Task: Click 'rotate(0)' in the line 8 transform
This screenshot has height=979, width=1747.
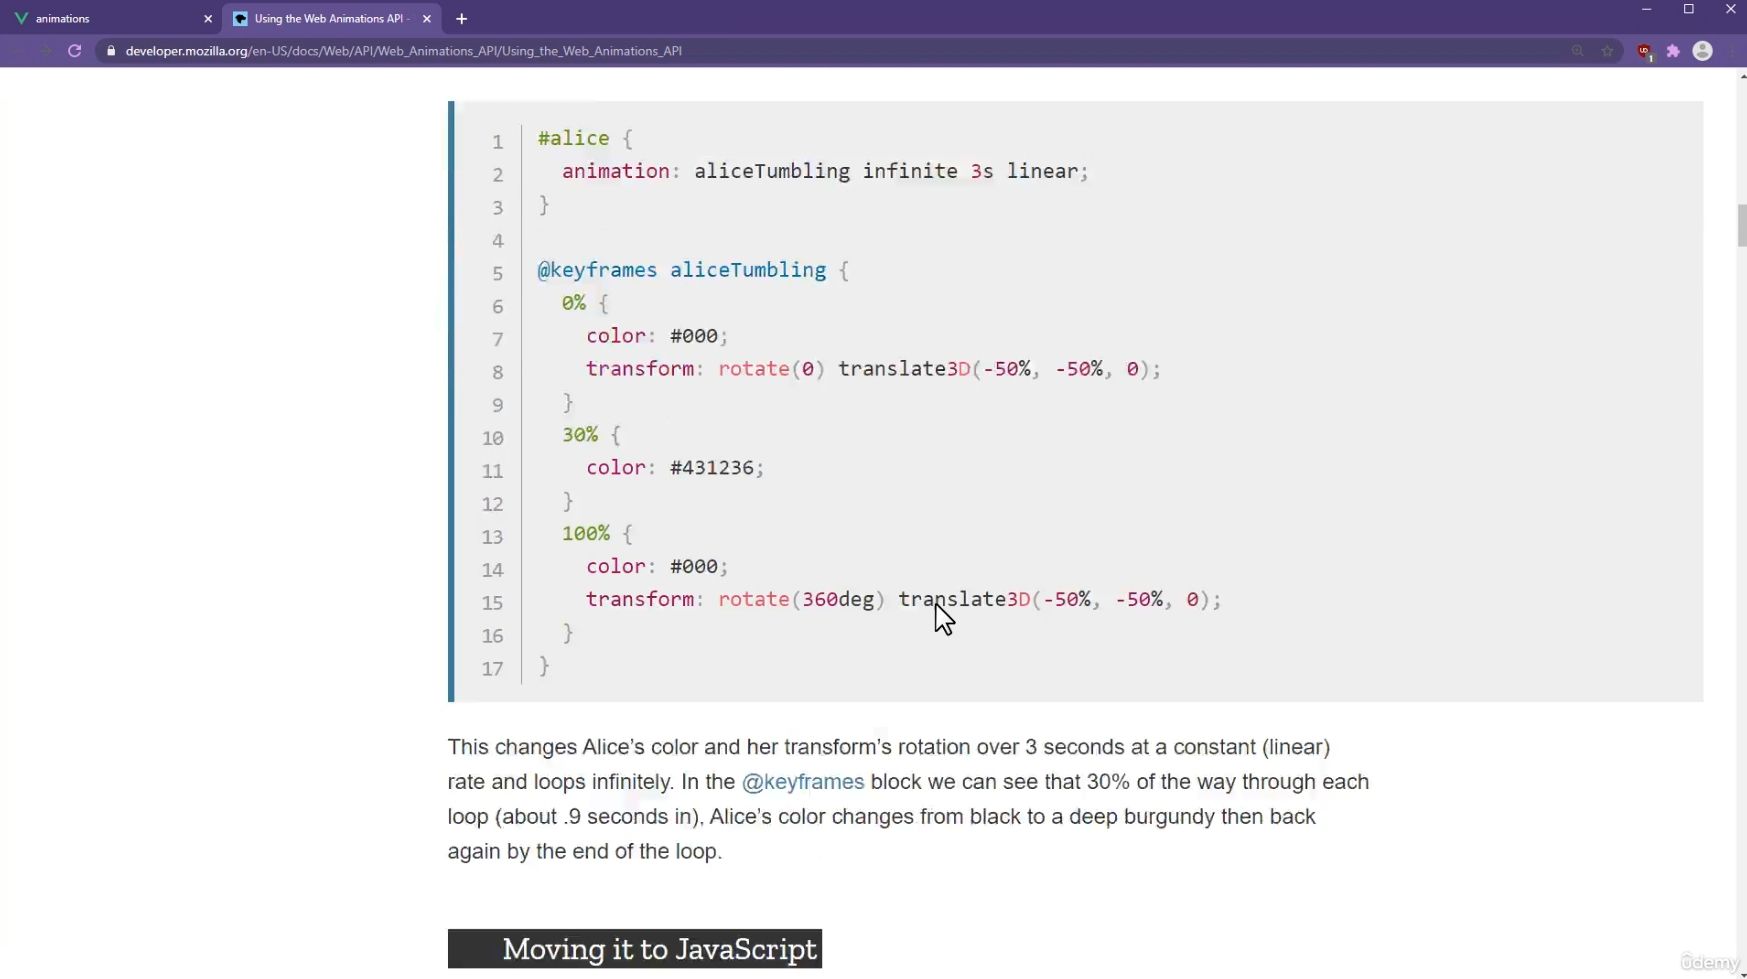Action: pos(771,369)
